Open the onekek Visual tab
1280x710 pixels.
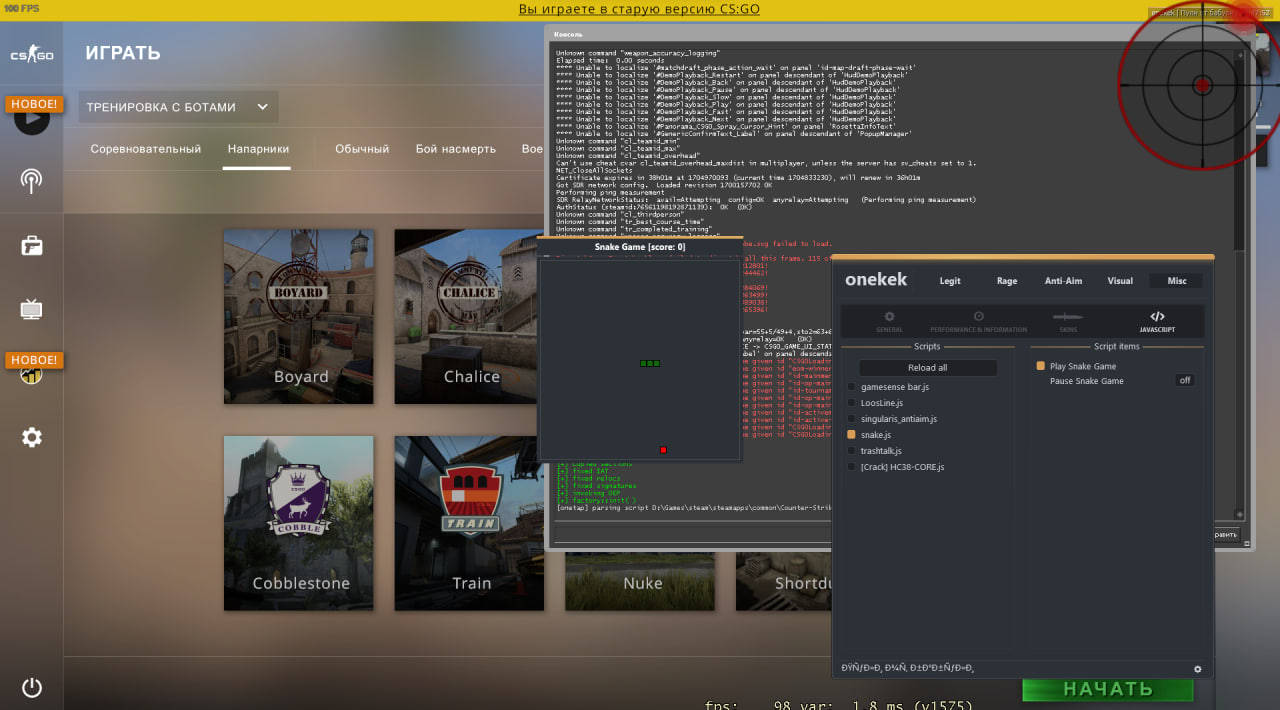(x=1120, y=281)
